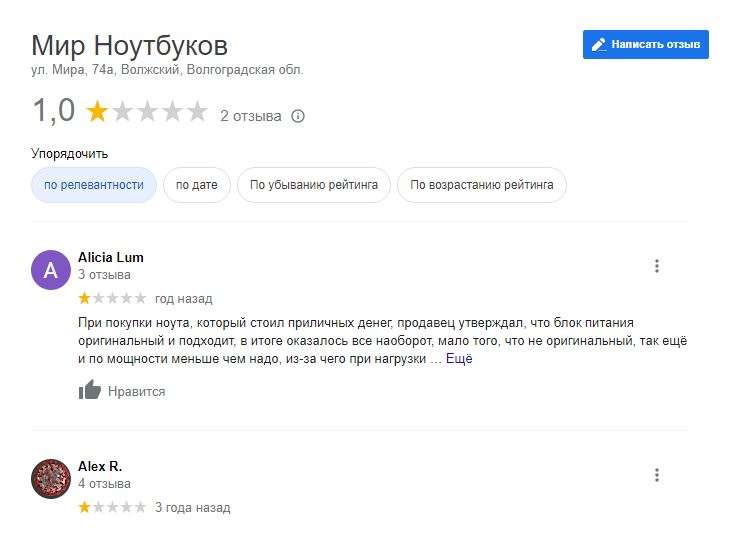
Task: Select 'По возрастанию рейтинга' sorting chip
Action: tap(482, 185)
